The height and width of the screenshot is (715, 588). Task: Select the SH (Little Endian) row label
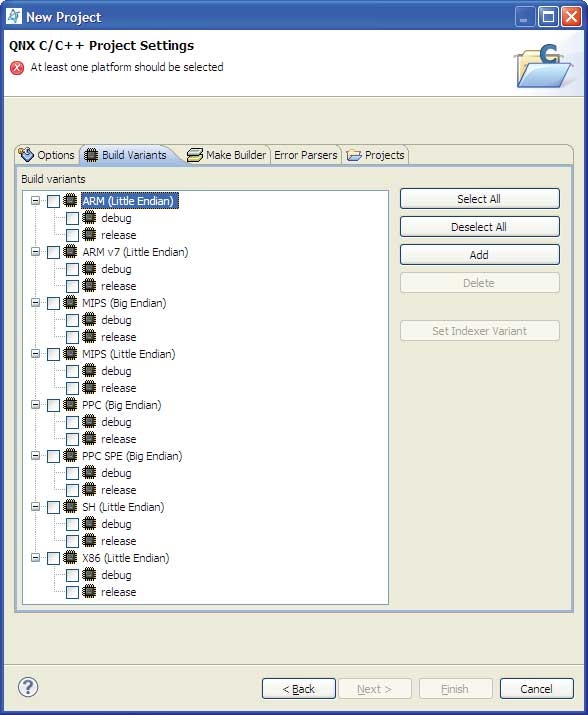click(x=123, y=507)
